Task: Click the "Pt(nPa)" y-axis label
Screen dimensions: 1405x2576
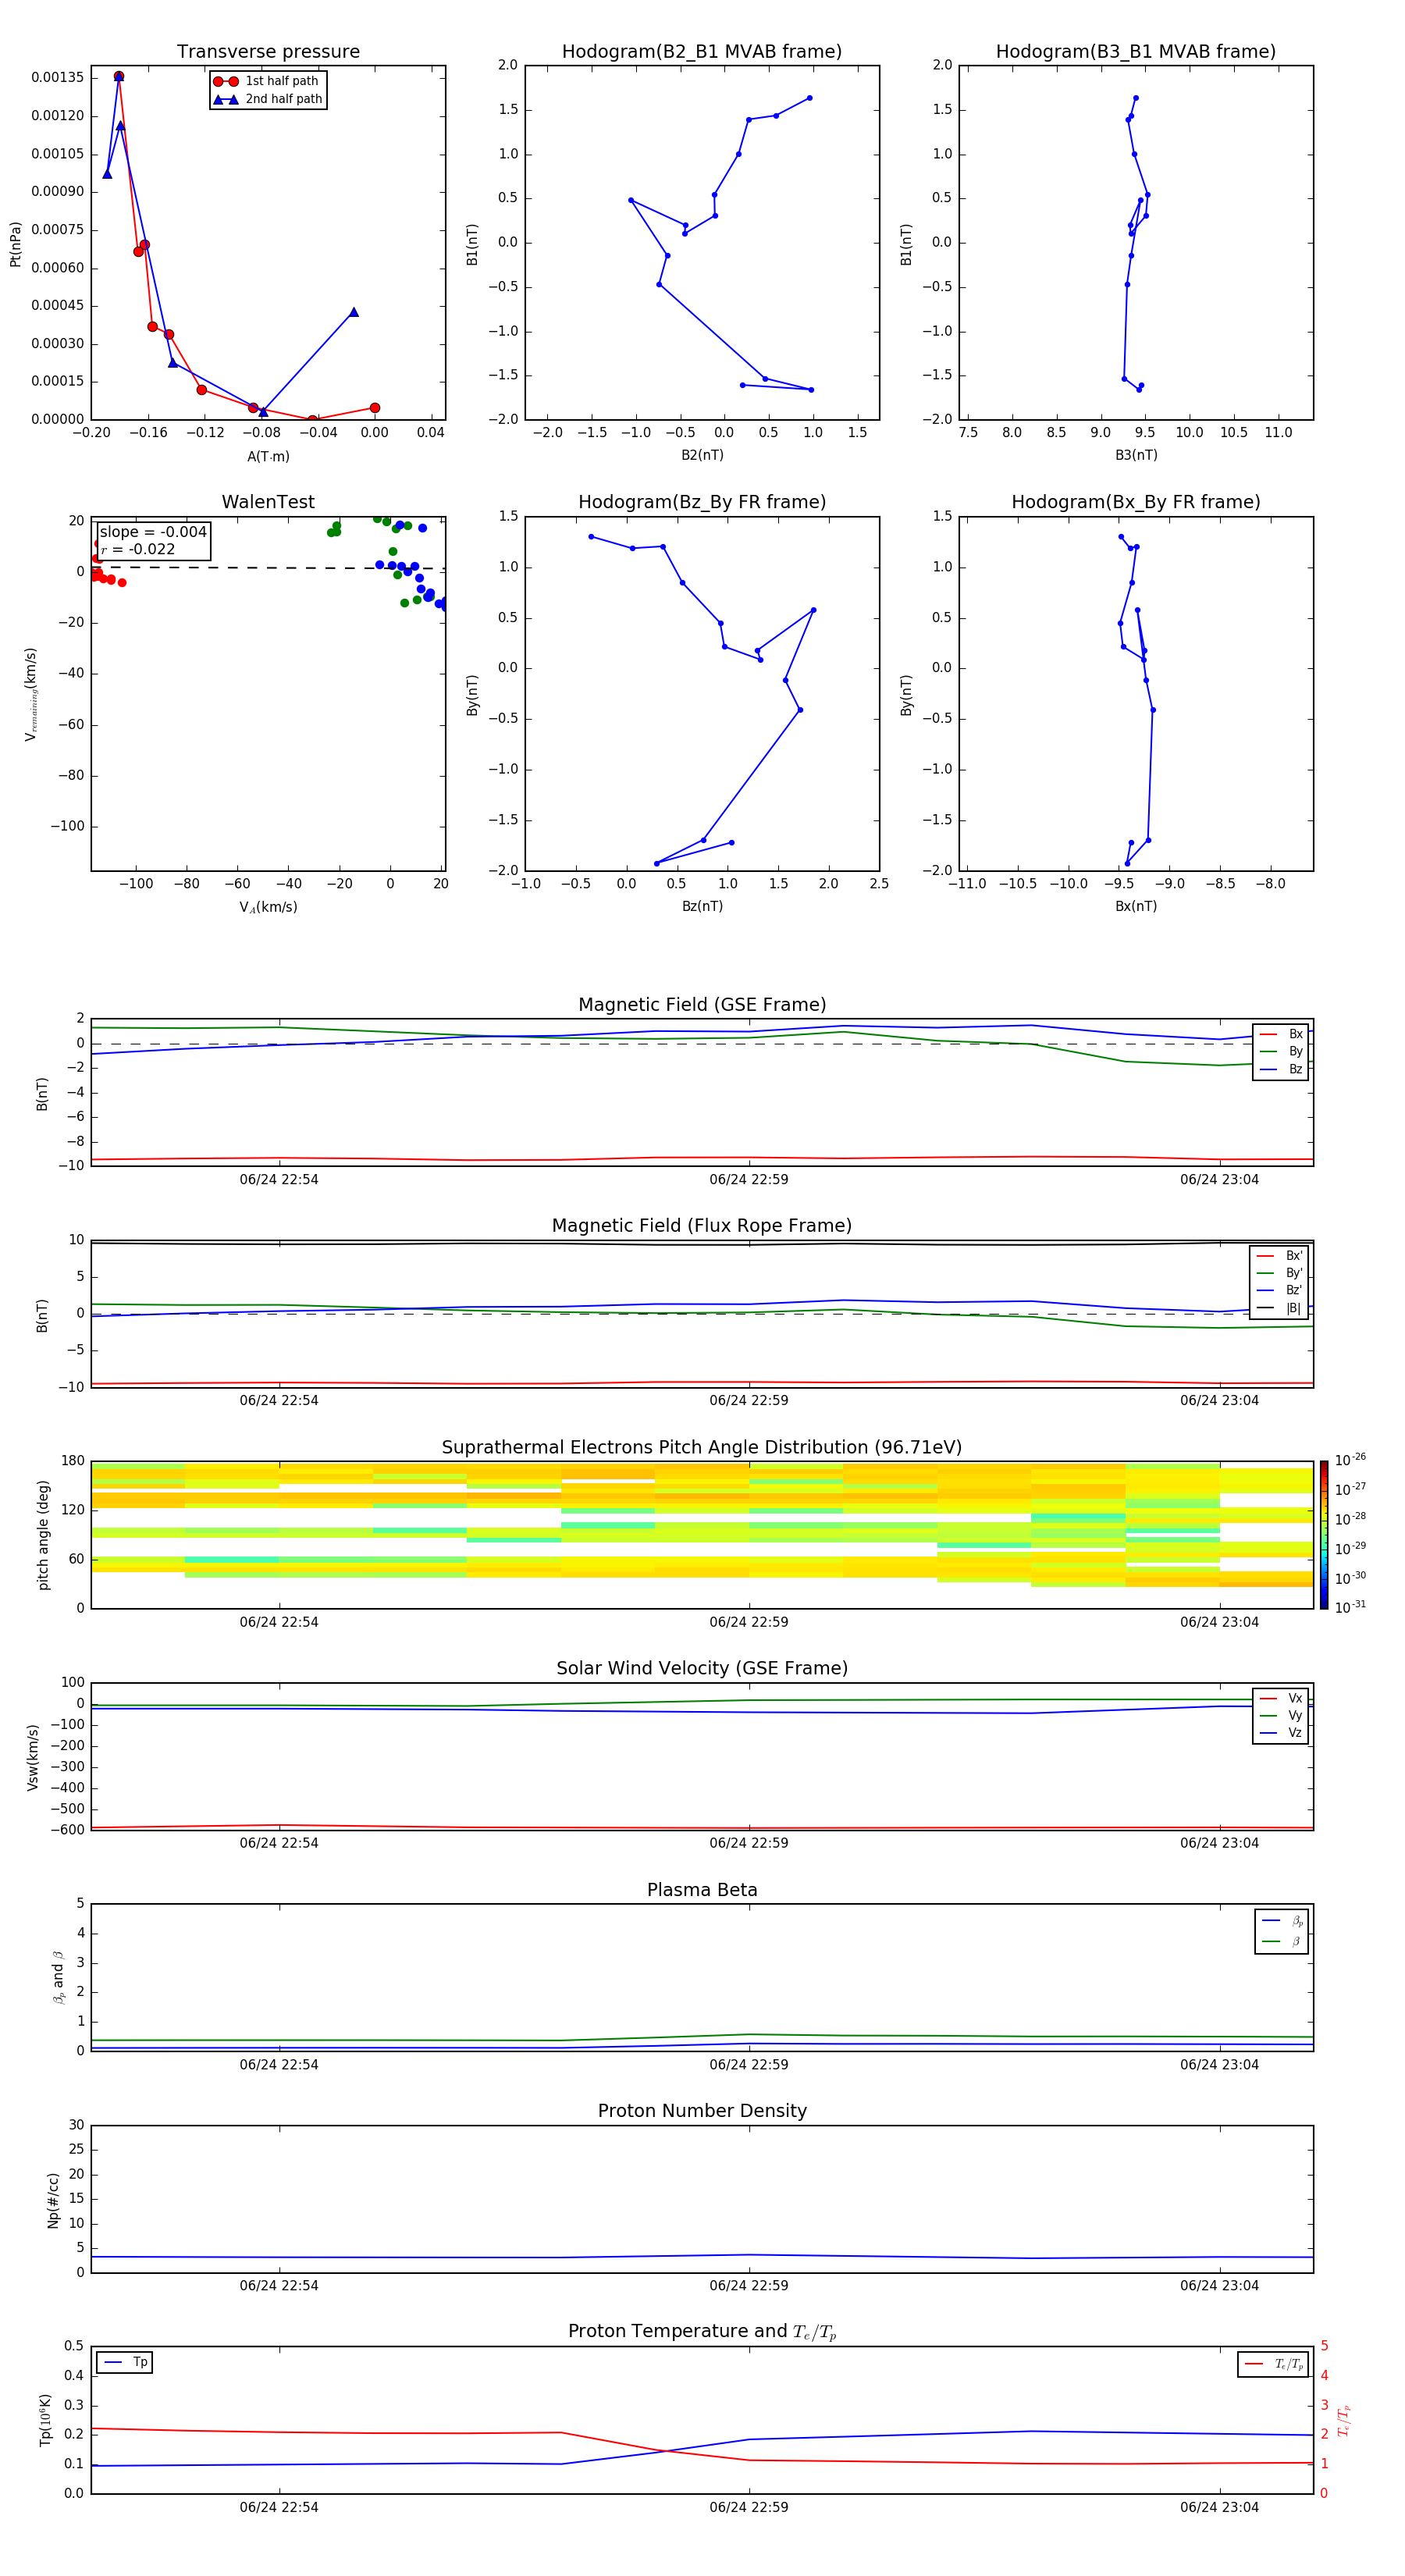Action: coord(15,244)
